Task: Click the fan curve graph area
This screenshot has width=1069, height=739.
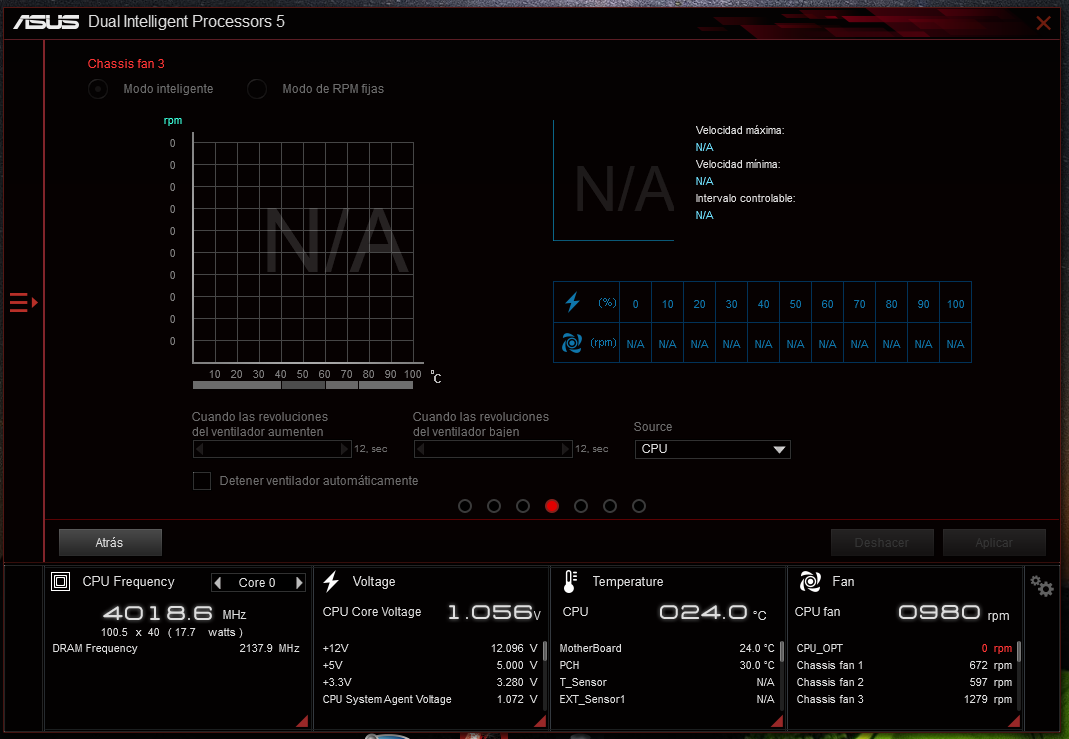Action: [x=303, y=252]
